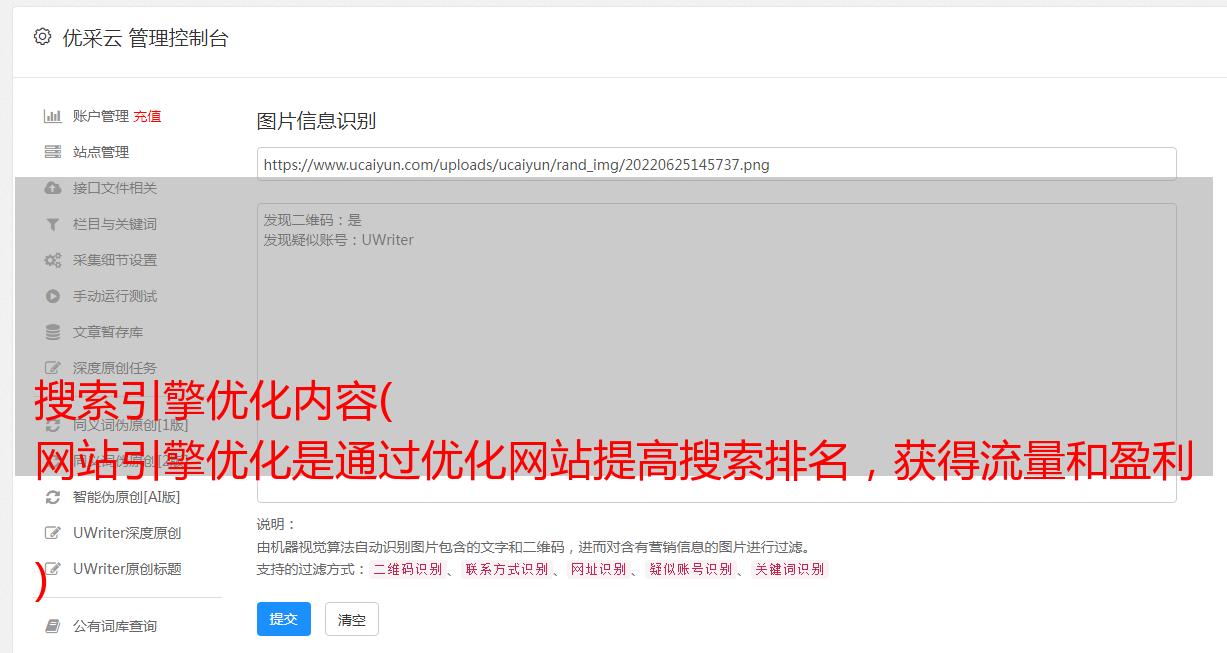Open 公有词库查询 menu item
This screenshot has height=653, width=1227.
tap(115, 626)
